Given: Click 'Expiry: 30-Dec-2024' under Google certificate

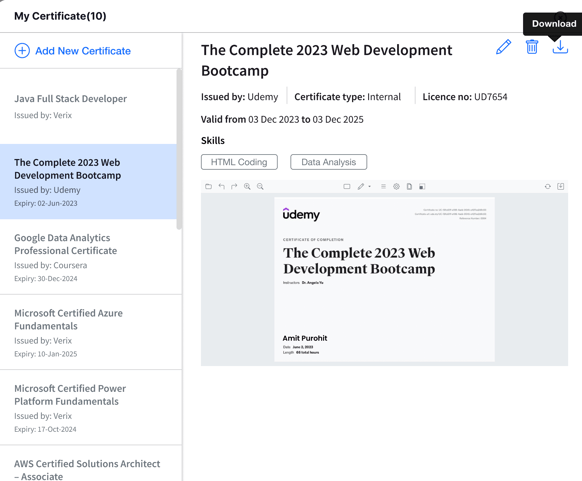Looking at the screenshot, I should [x=46, y=279].
